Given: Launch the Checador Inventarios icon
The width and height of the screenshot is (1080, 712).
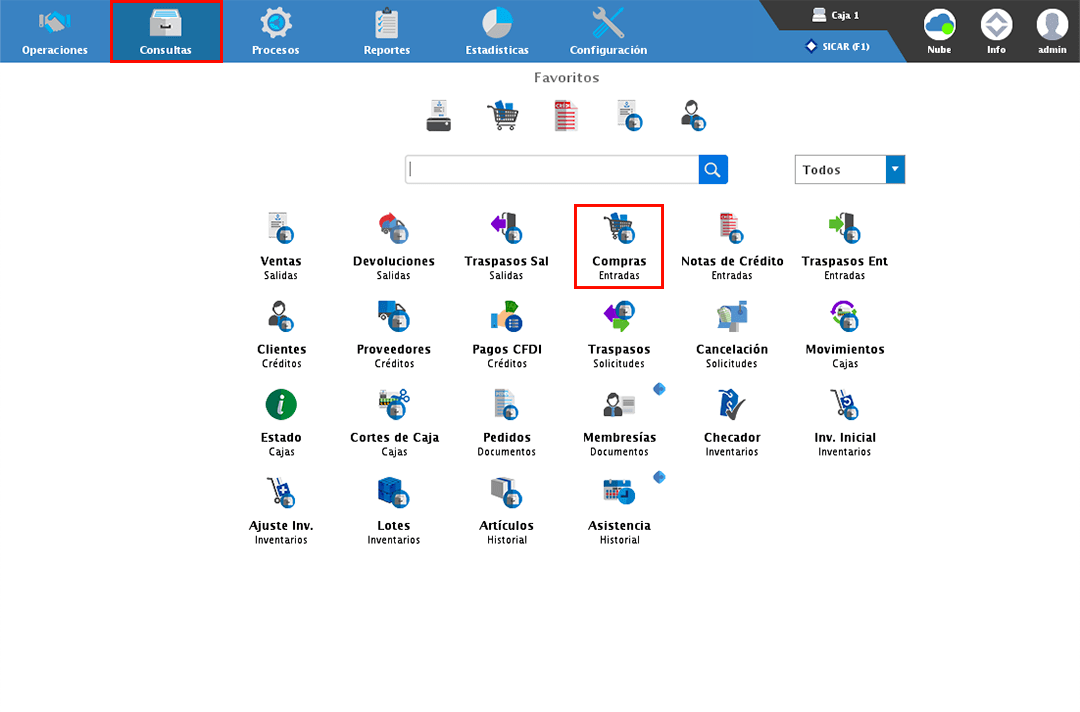Looking at the screenshot, I should 732,406.
